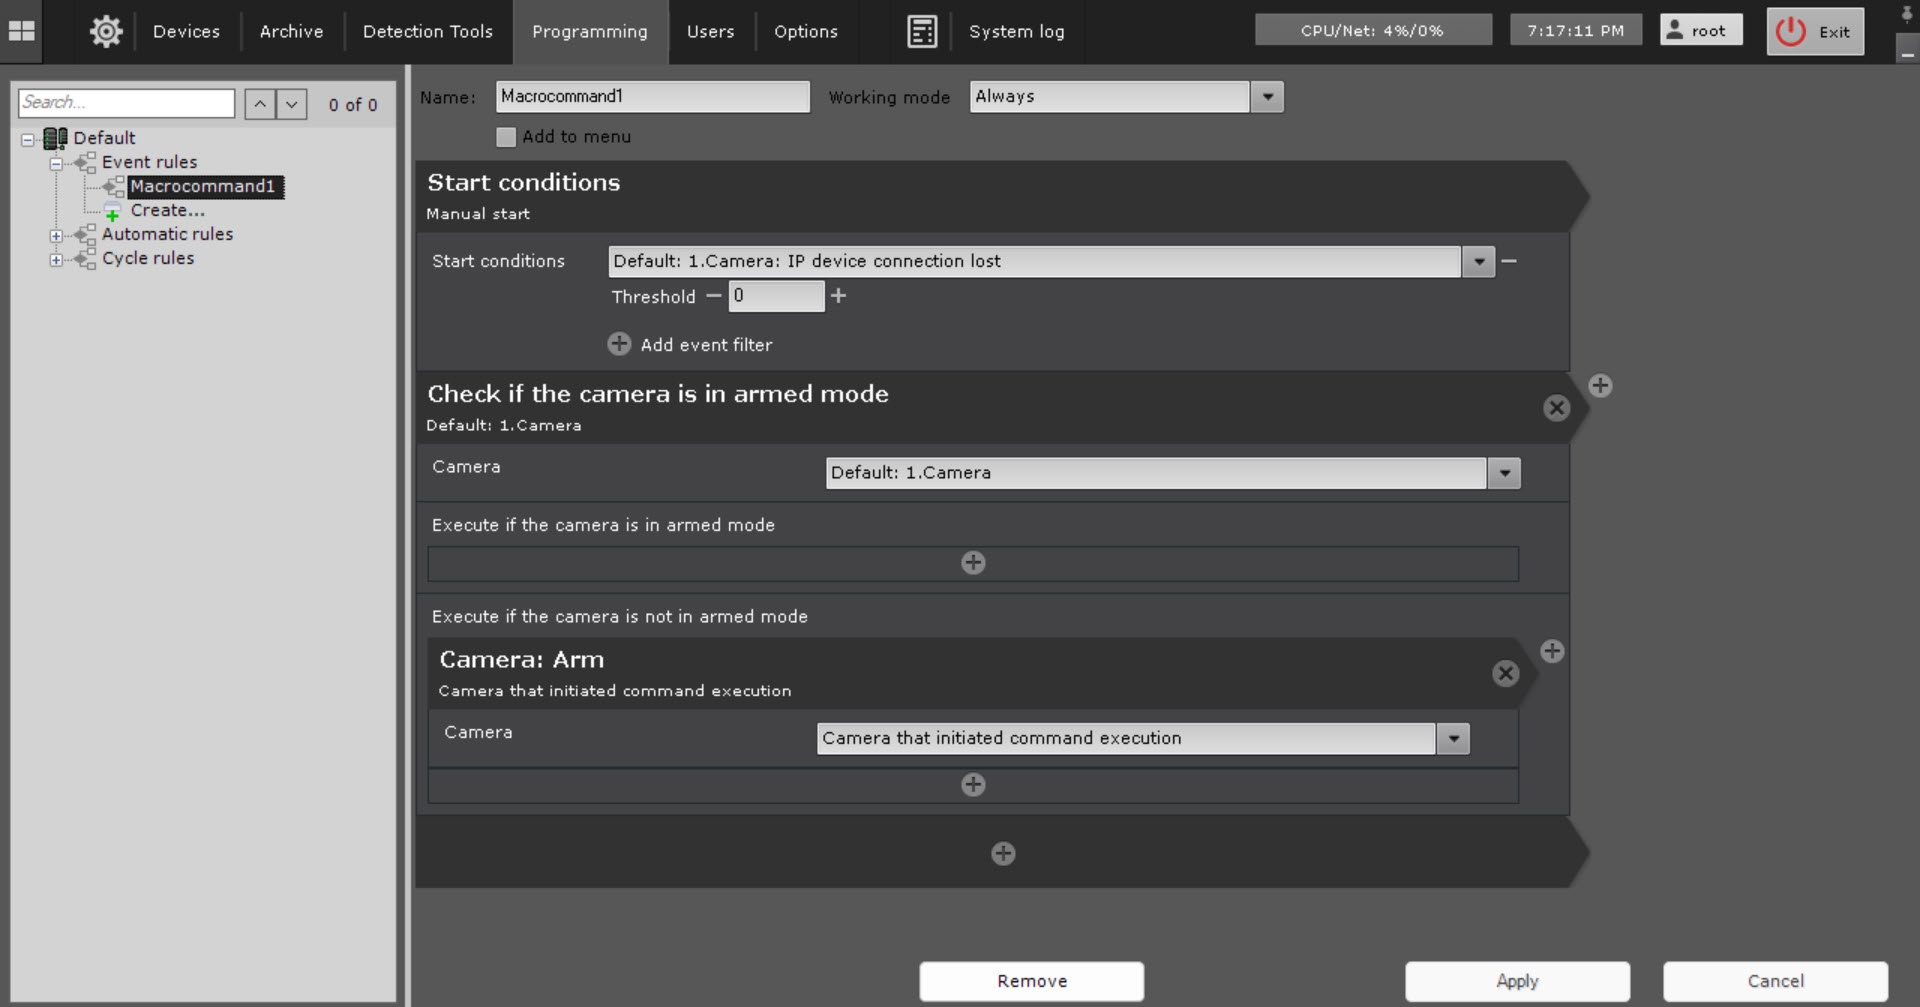Viewport: 1920px width, 1007px height.
Task: Switch to the Archive tab
Action: 291,31
